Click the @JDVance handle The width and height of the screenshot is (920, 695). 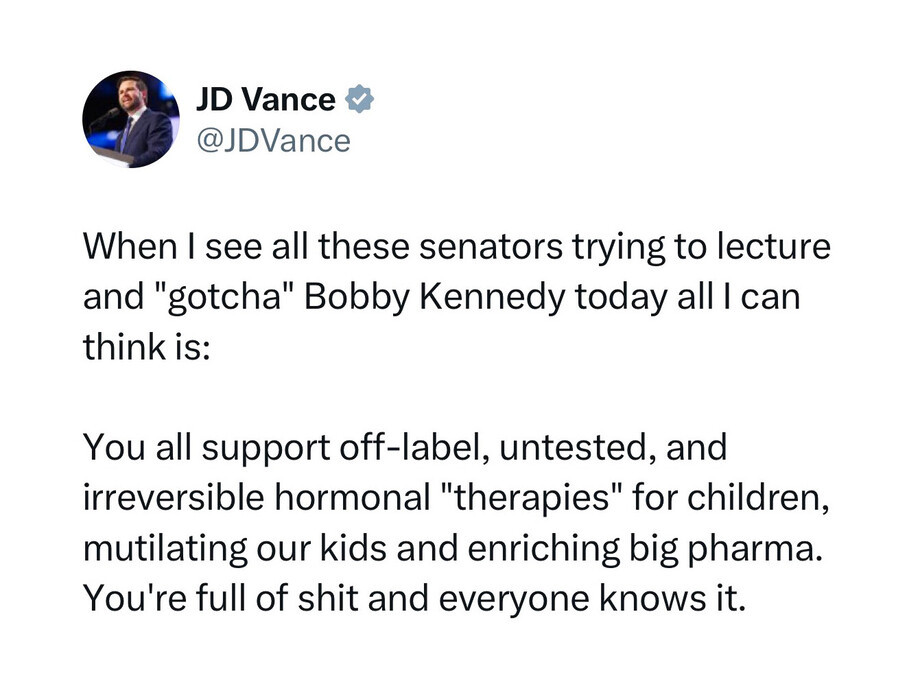[x=274, y=141]
